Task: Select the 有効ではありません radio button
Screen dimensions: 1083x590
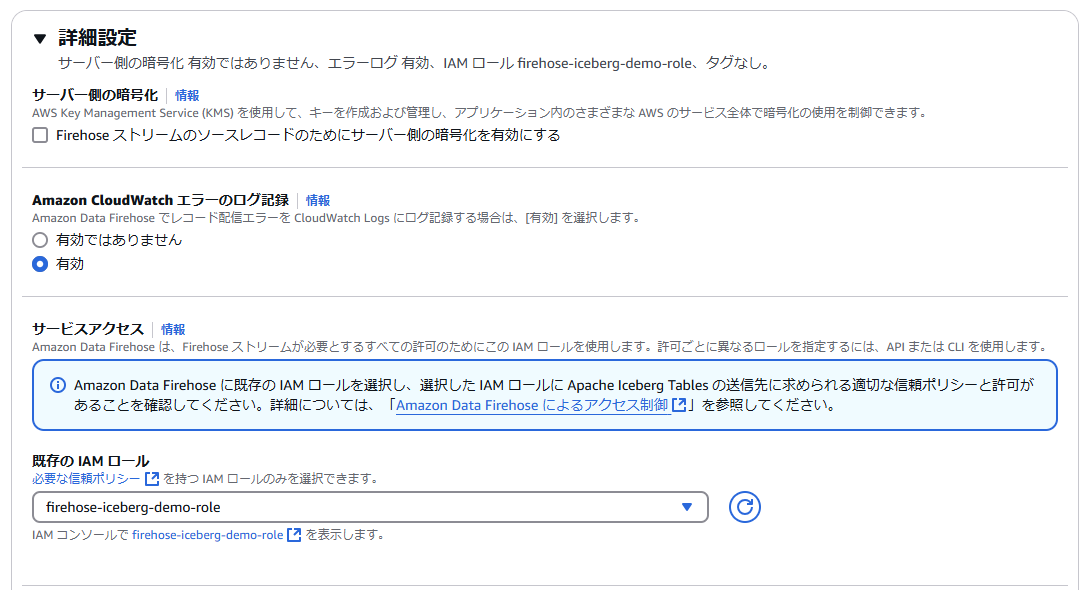Action: coord(40,240)
